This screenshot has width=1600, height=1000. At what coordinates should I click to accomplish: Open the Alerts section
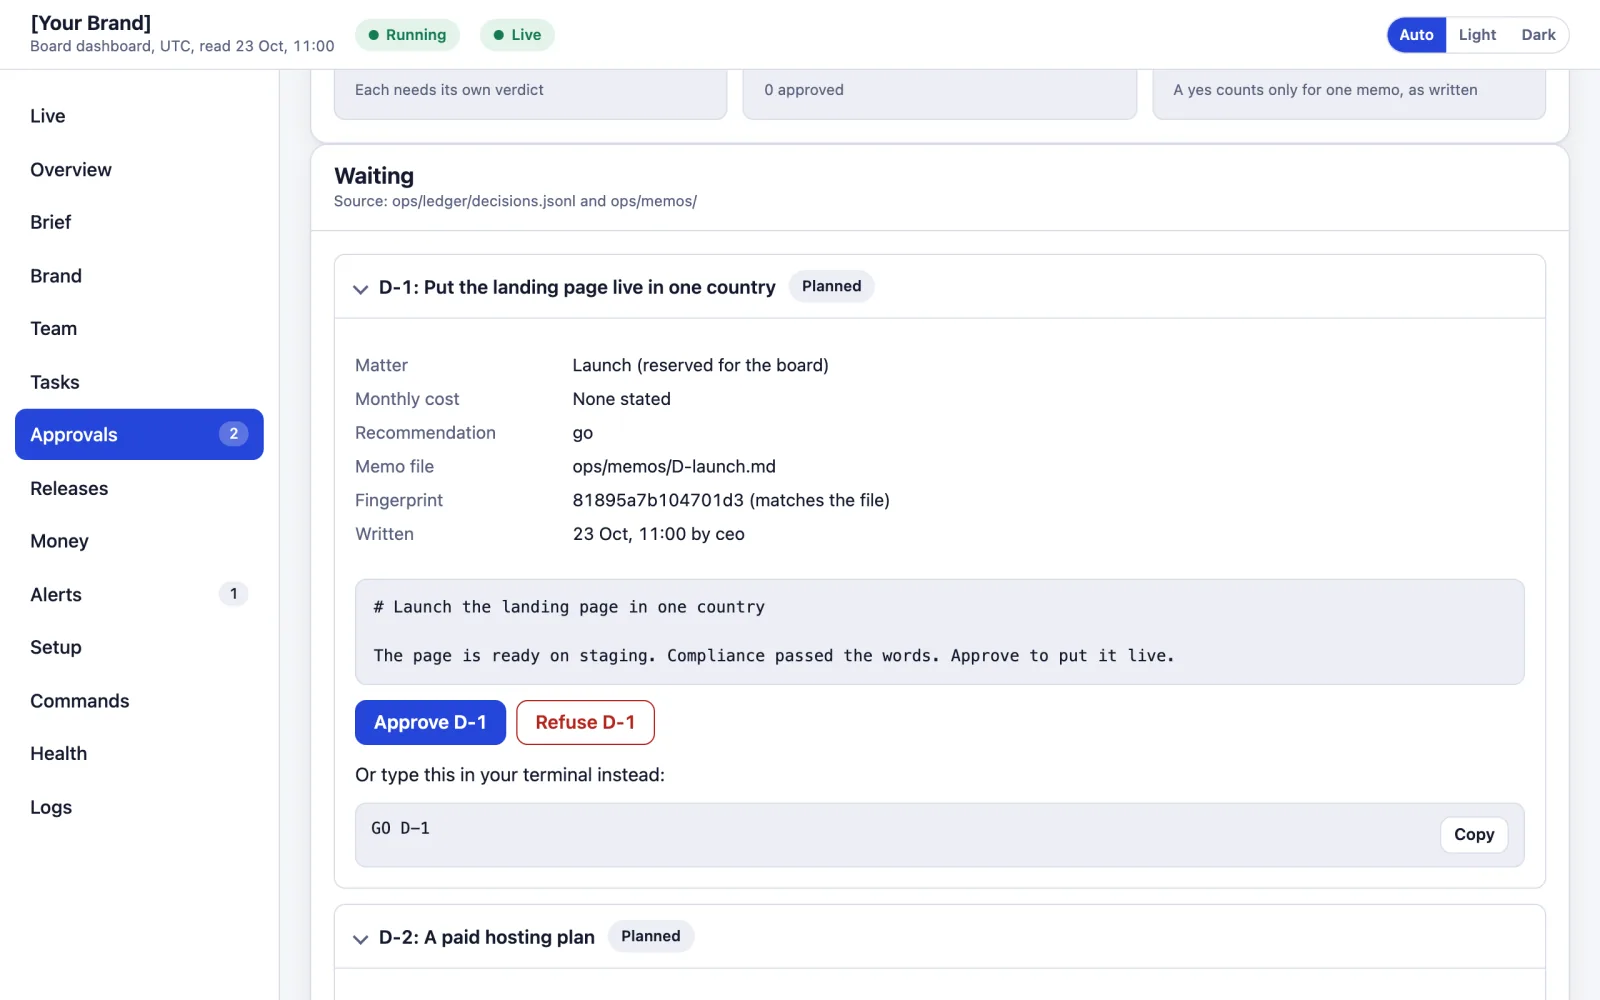click(139, 594)
